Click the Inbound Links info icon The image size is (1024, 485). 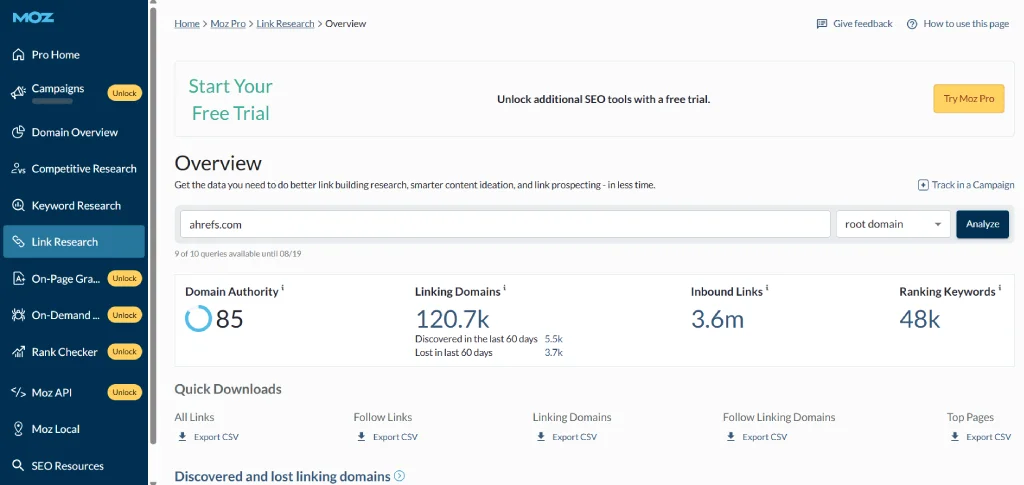[x=767, y=288]
